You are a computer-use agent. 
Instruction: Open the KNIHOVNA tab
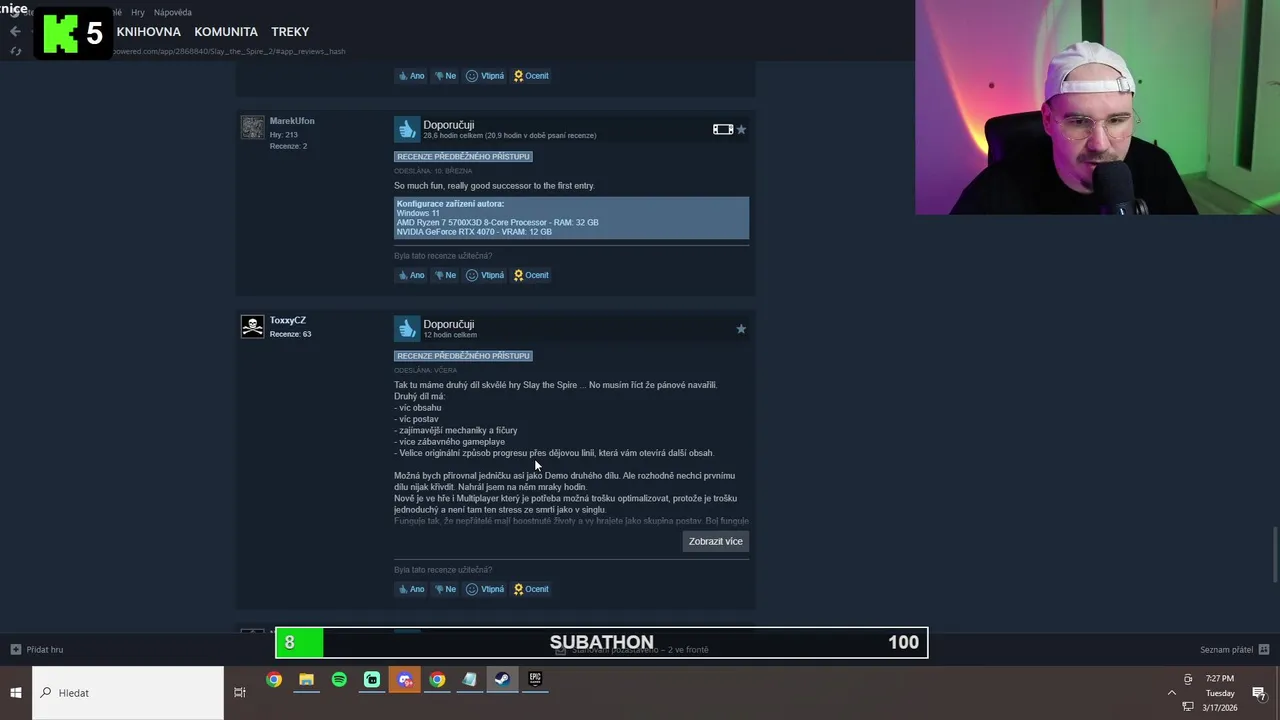[148, 32]
